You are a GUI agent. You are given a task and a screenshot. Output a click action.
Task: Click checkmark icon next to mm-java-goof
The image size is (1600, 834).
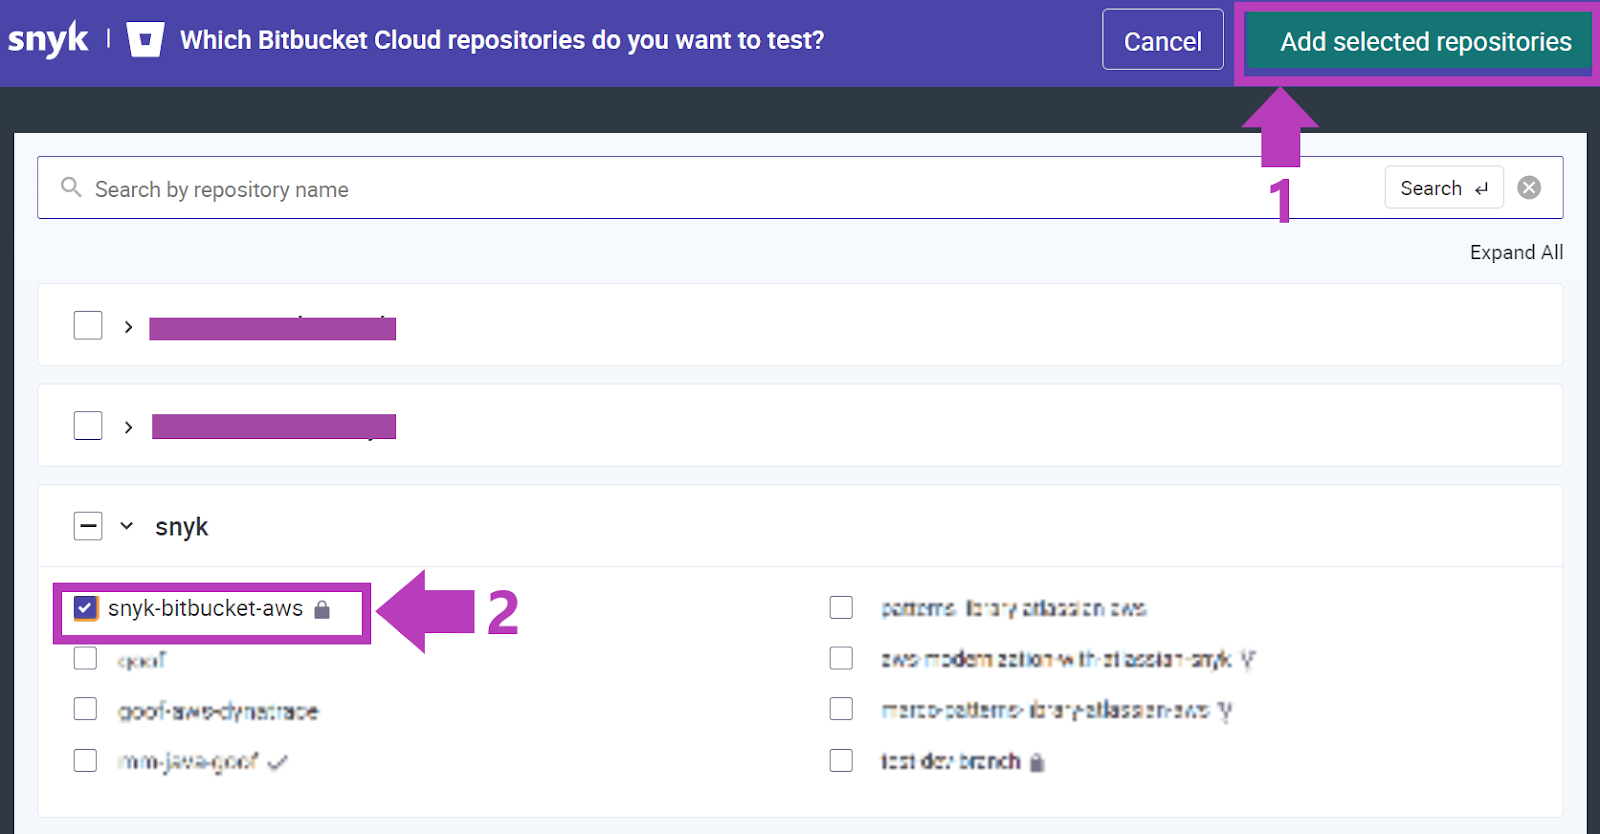pos(278,763)
